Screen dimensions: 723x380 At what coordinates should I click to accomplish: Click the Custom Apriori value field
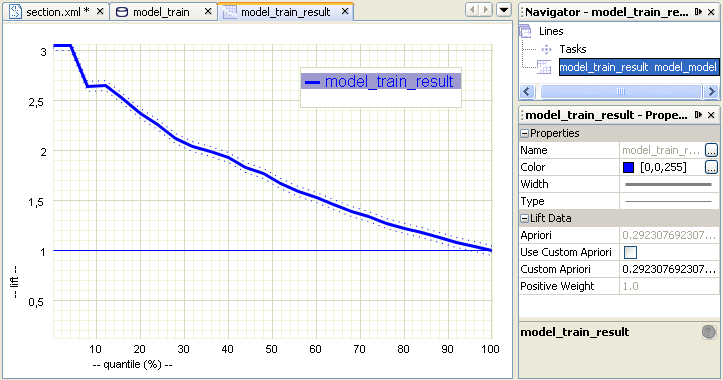coord(669,269)
